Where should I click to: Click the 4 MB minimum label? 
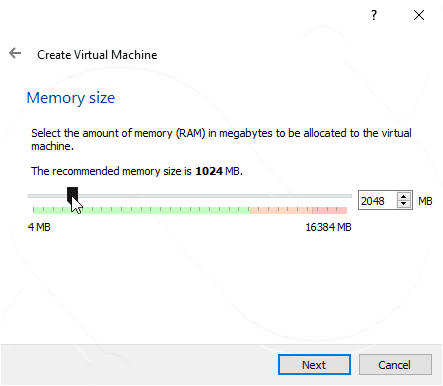(x=39, y=227)
